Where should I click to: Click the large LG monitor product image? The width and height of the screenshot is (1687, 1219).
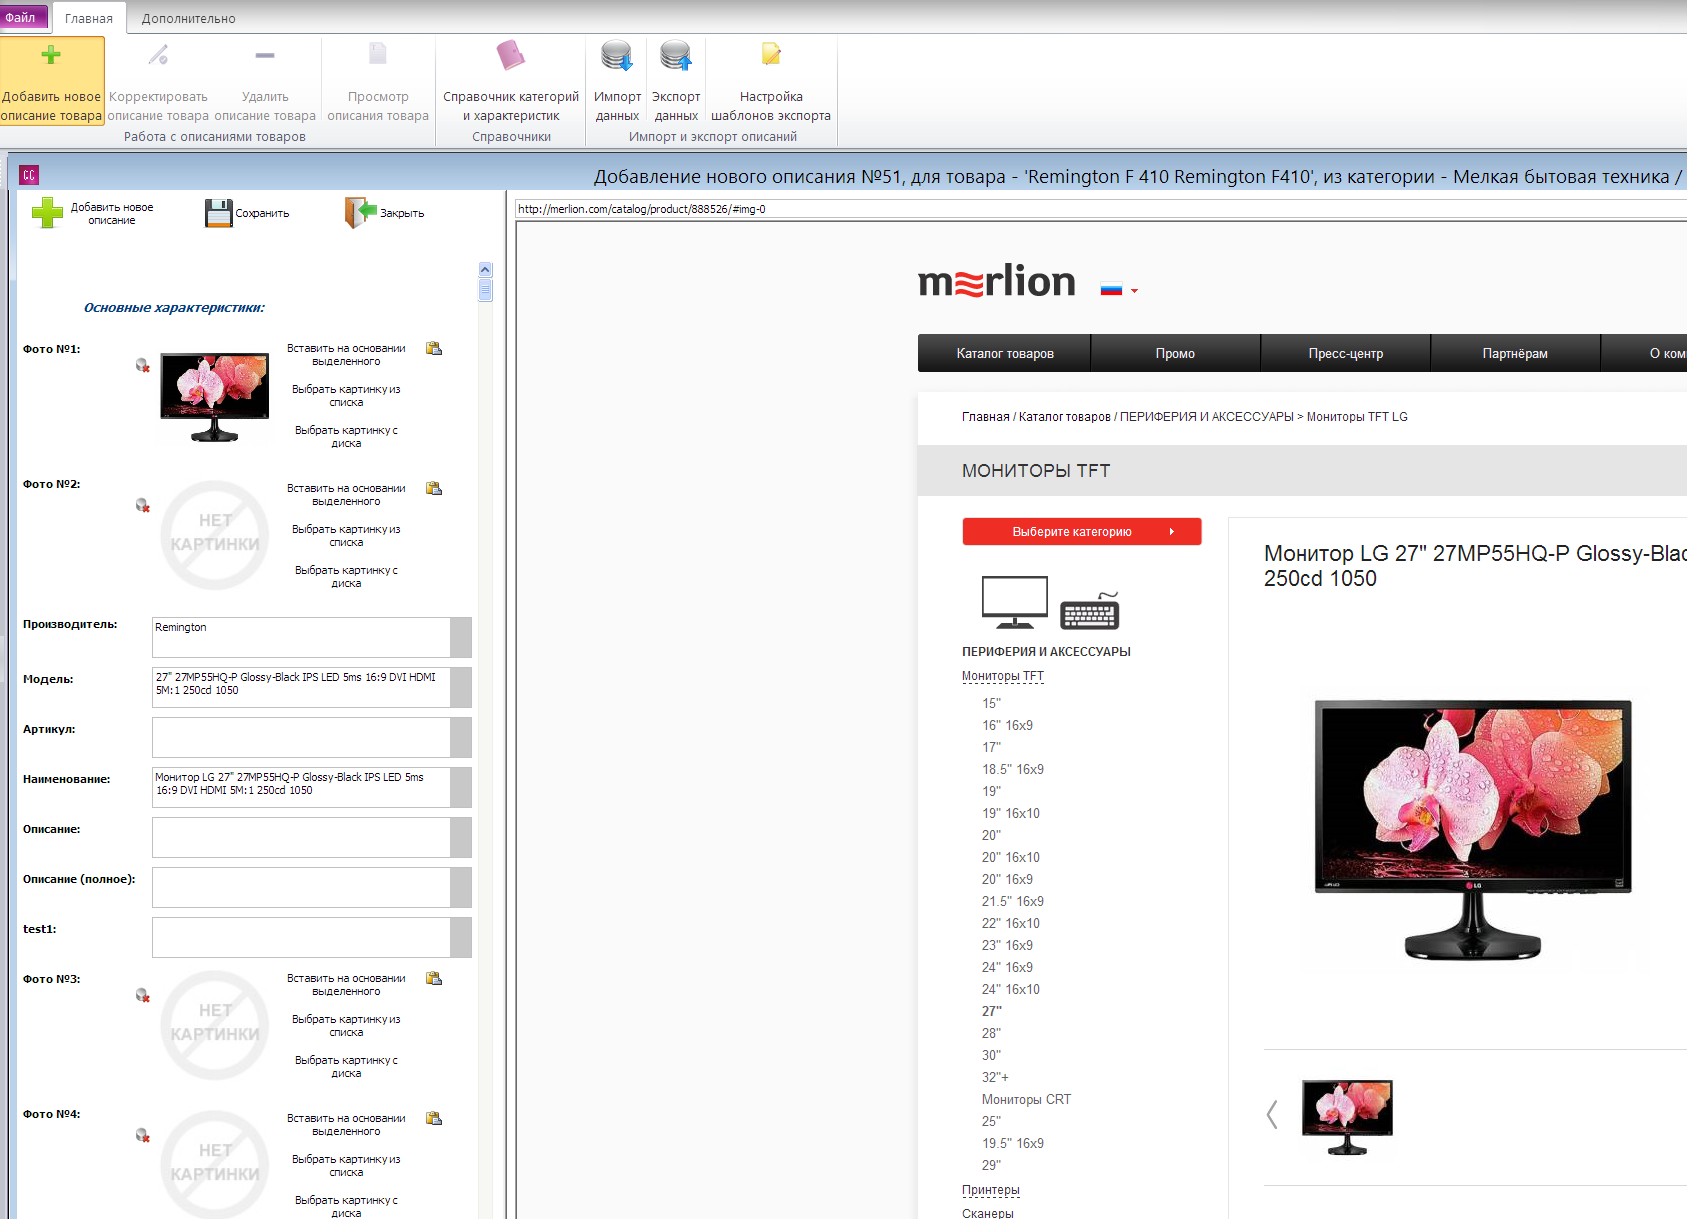[1473, 830]
